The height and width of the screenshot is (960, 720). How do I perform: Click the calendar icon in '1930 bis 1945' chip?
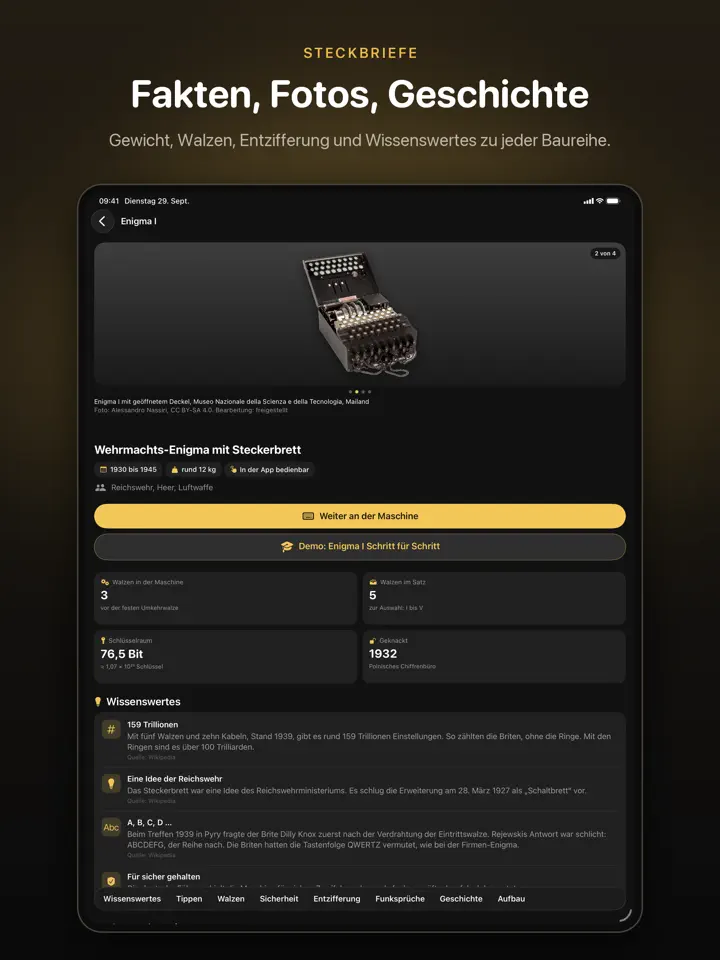click(103, 470)
